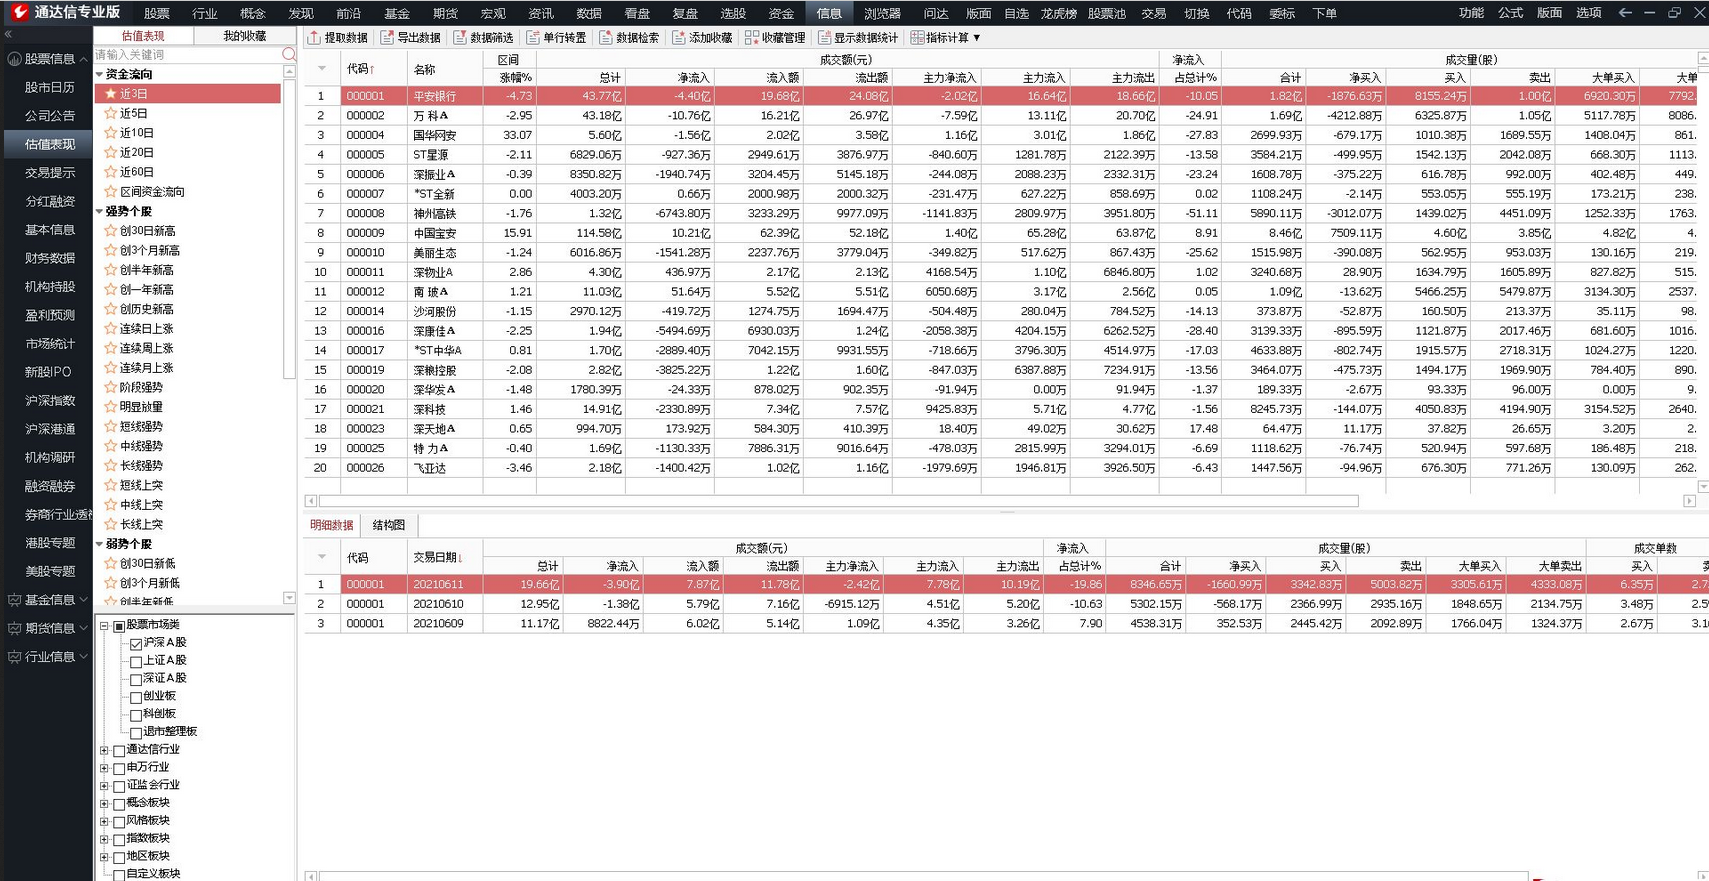Check the 深证A股 checkbox

point(136,679)
